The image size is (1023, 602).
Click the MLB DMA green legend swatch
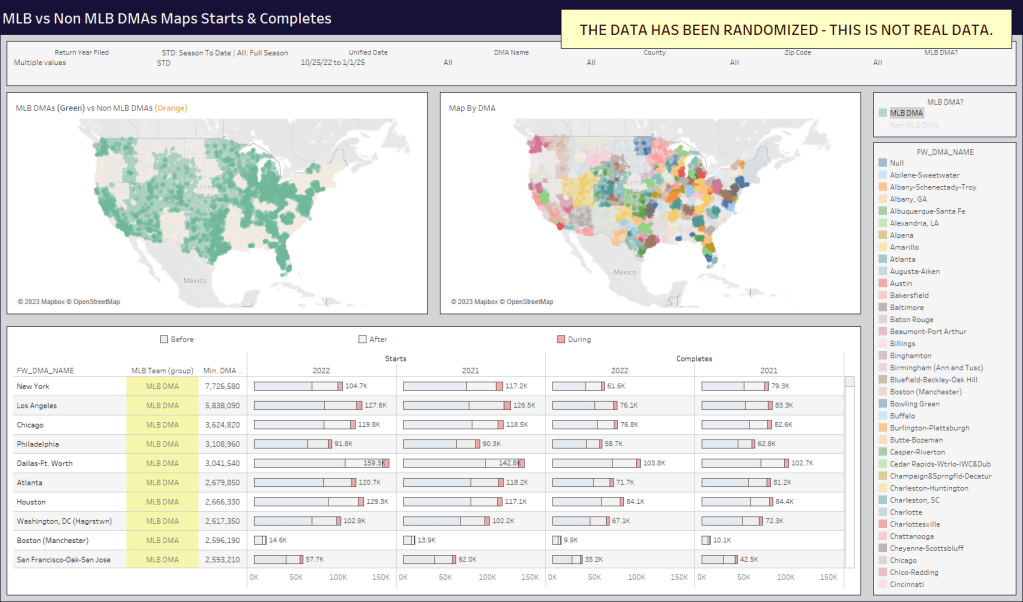click(883, 113)
